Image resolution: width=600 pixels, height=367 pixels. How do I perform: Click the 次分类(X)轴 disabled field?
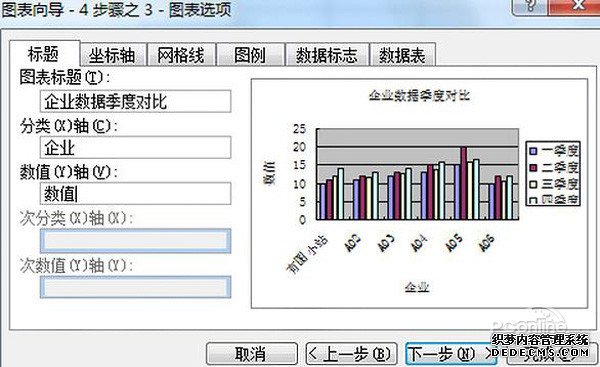pos(135,241)
